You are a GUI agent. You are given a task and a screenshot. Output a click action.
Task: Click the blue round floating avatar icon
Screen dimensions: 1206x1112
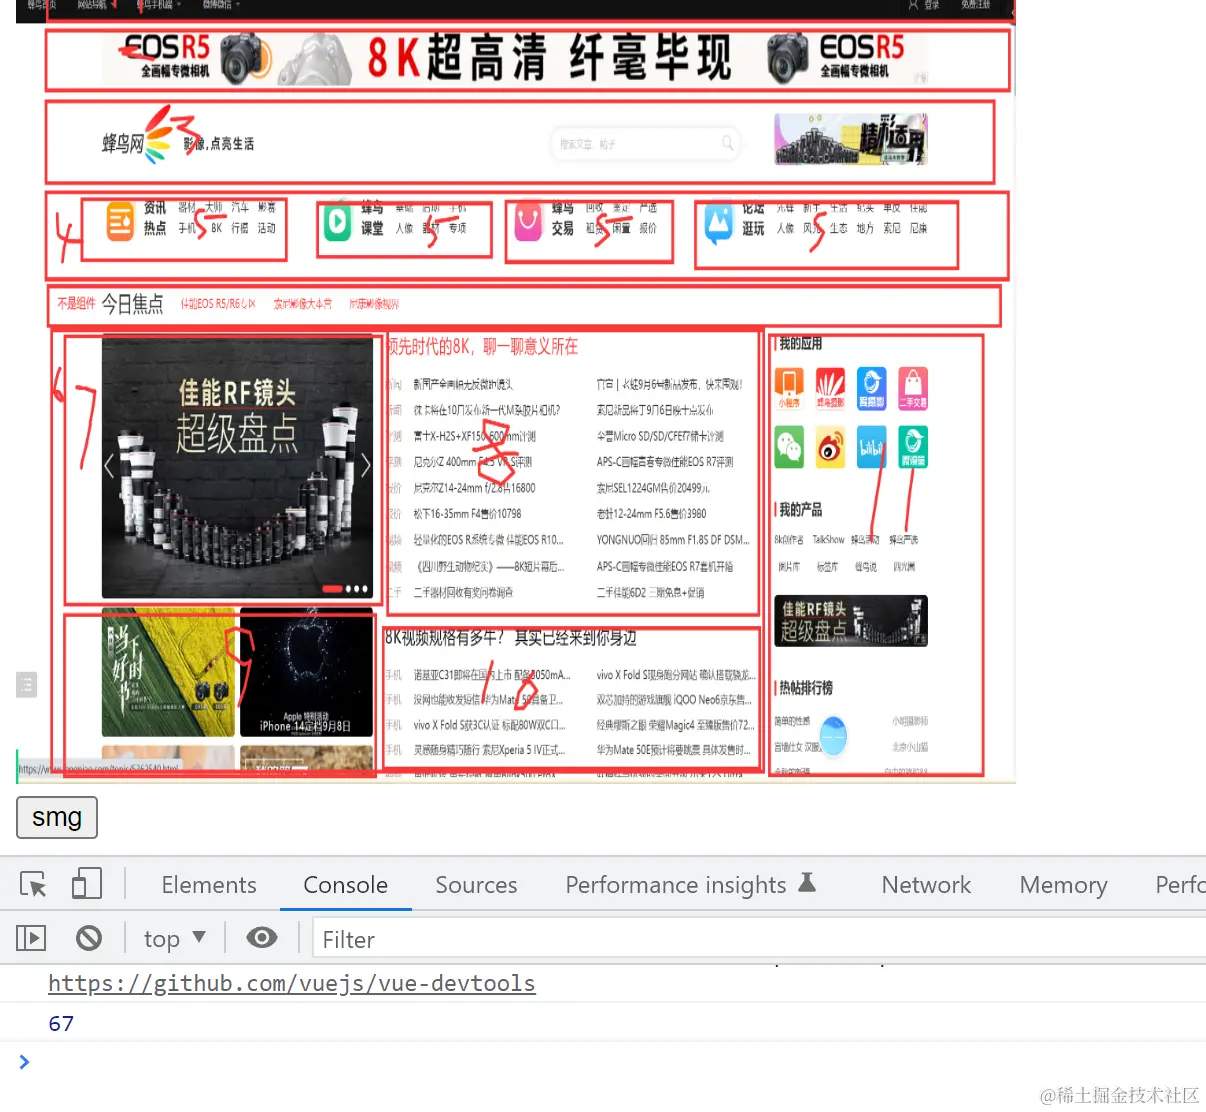pyautogui.click(x=833, y=736)
